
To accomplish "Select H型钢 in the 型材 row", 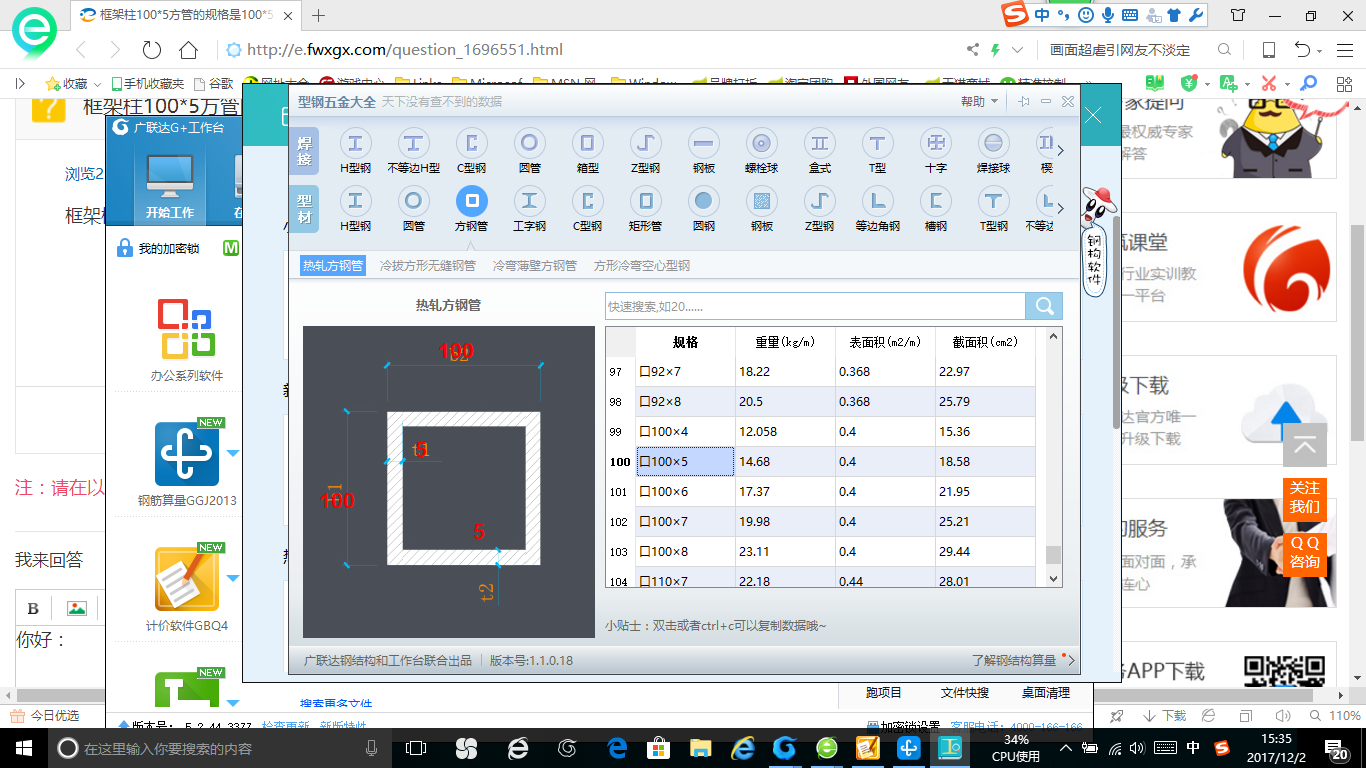I will [x=355, y=201].
